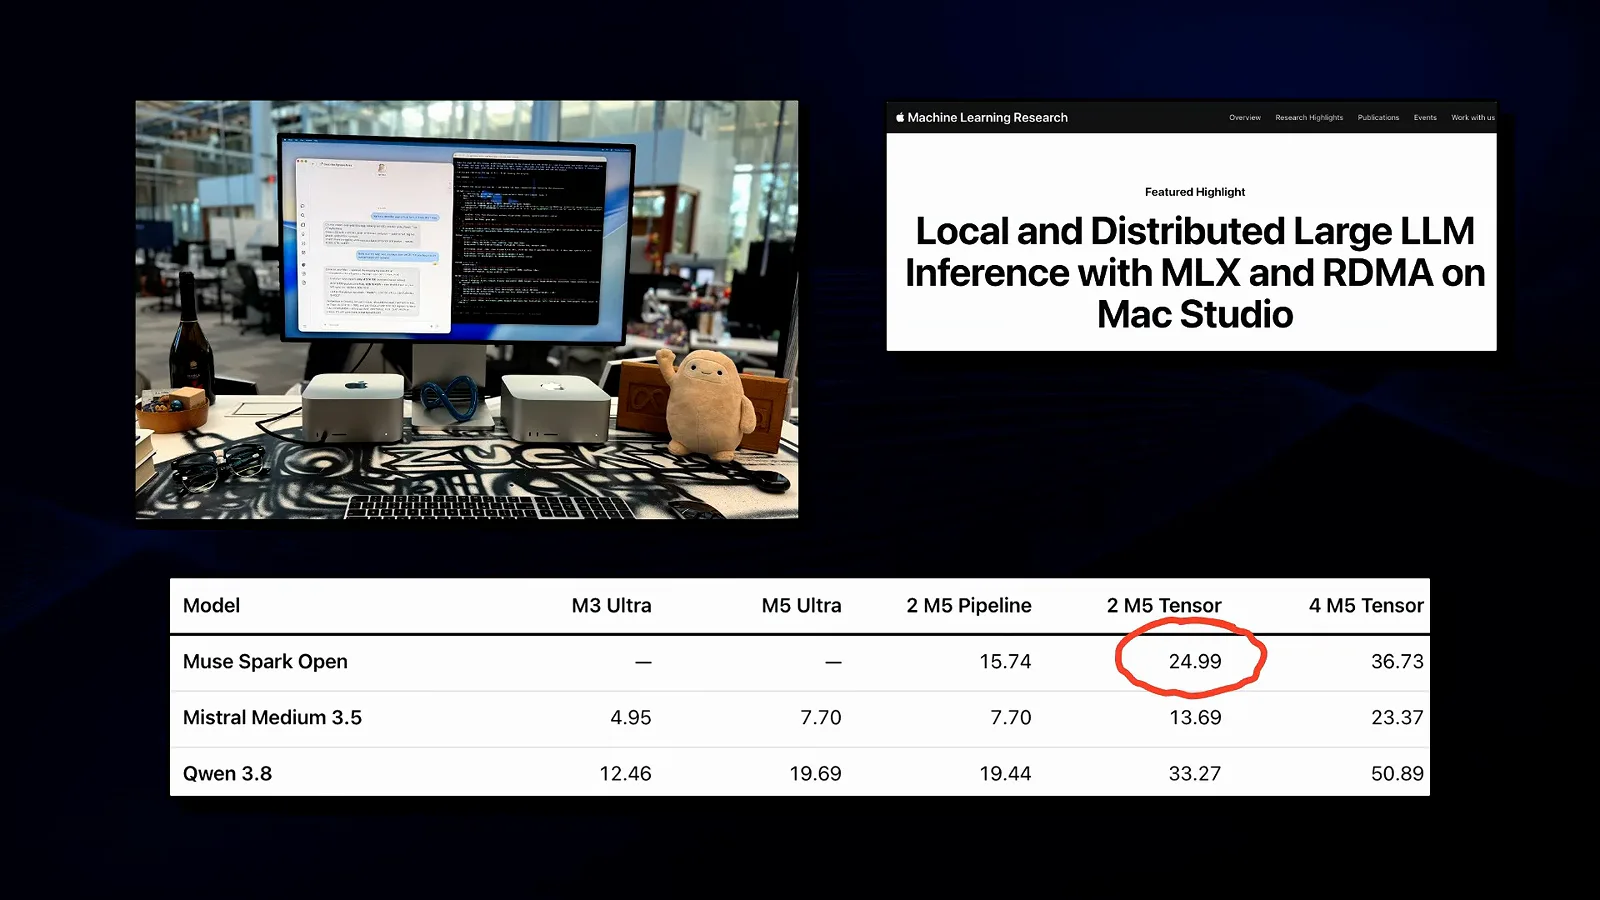Screen dimensions: 1600x900
Task: Click the 19.44 value
Action: pyautogui.click(x=1005, y=774)
